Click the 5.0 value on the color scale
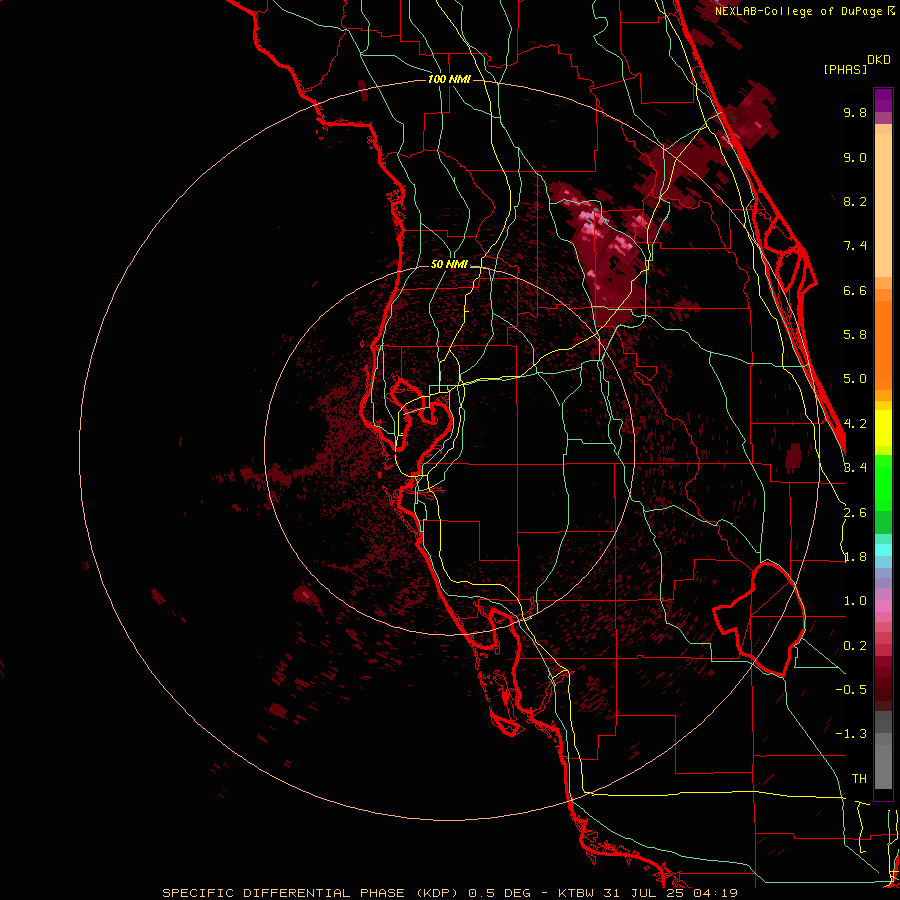Image resolution: width=900 pixels, height=900 pixels. tap(855, 379)
